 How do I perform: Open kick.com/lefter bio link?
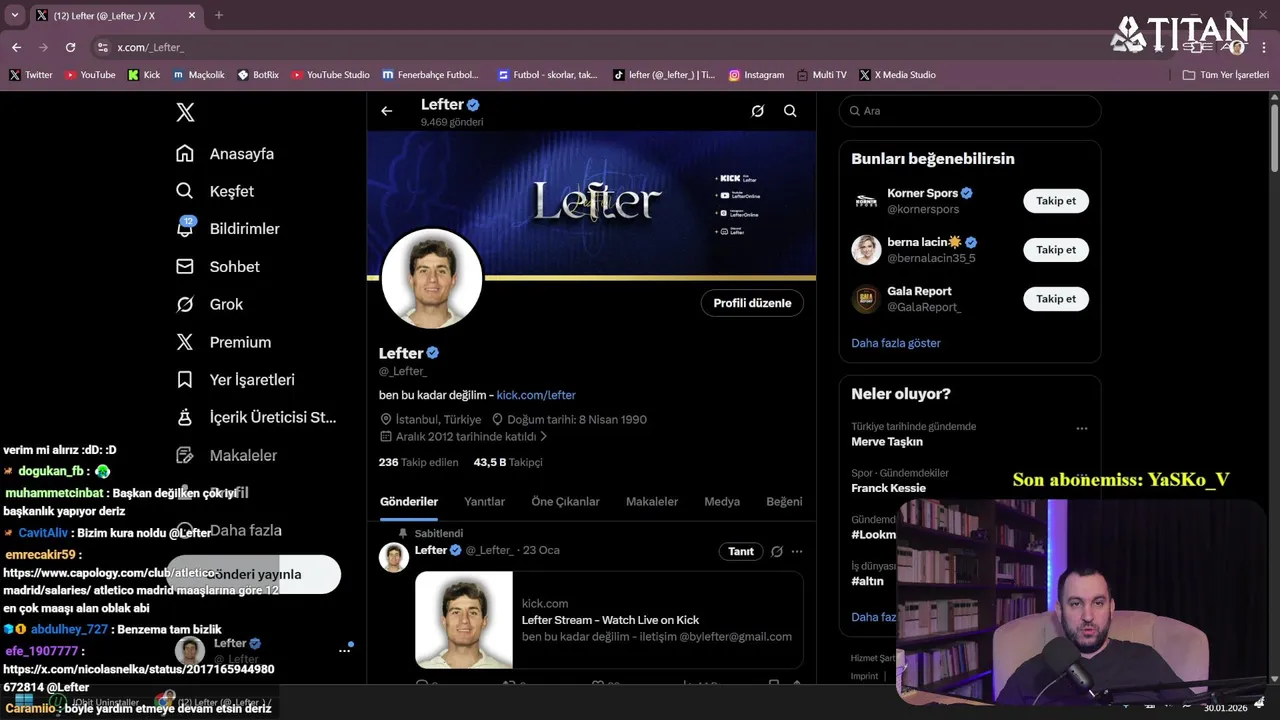536,395
